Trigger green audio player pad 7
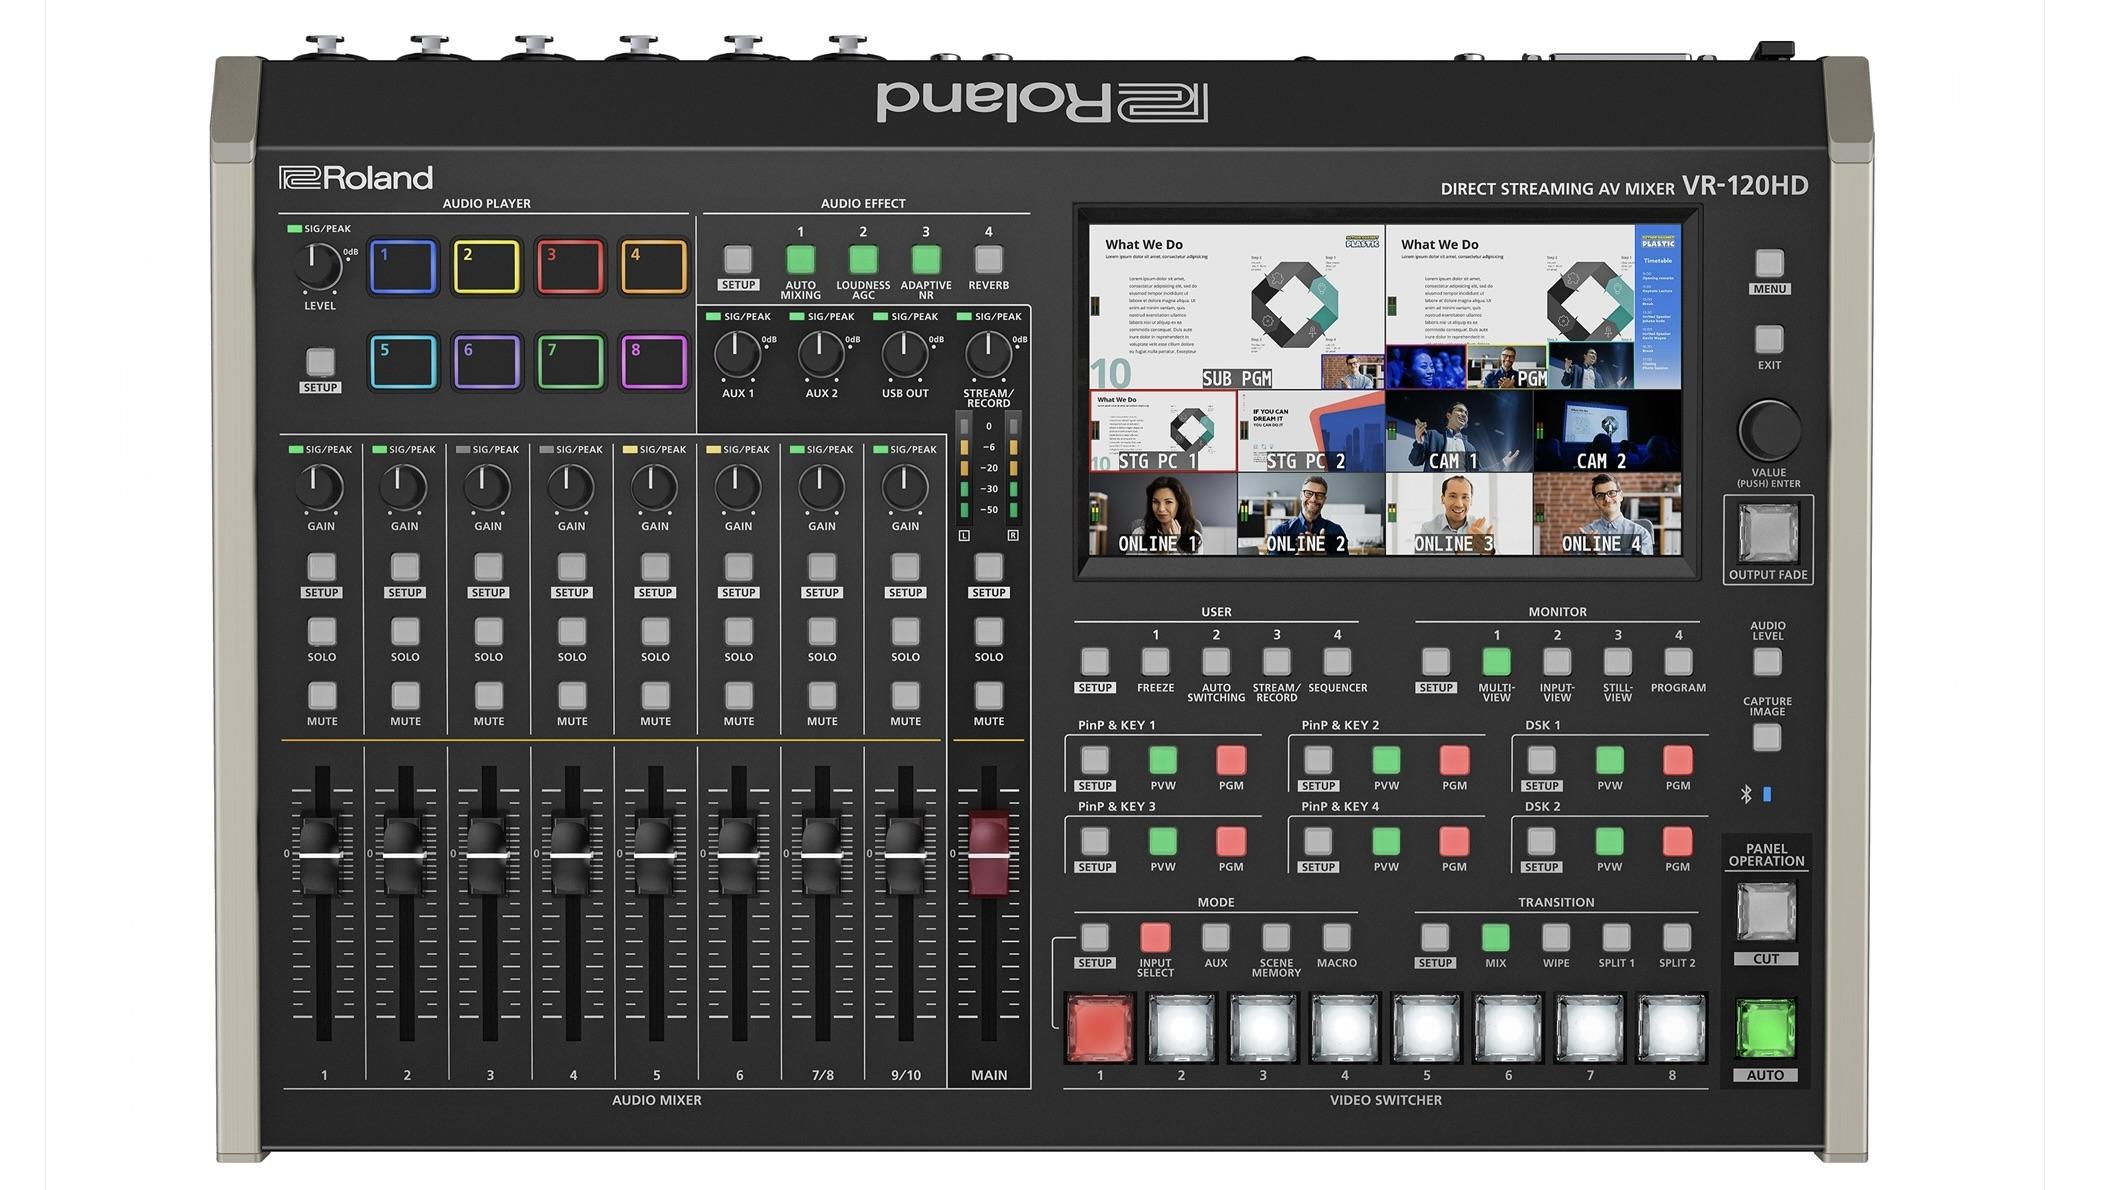The image size is (2115, 1190). (x=570, y=361)
